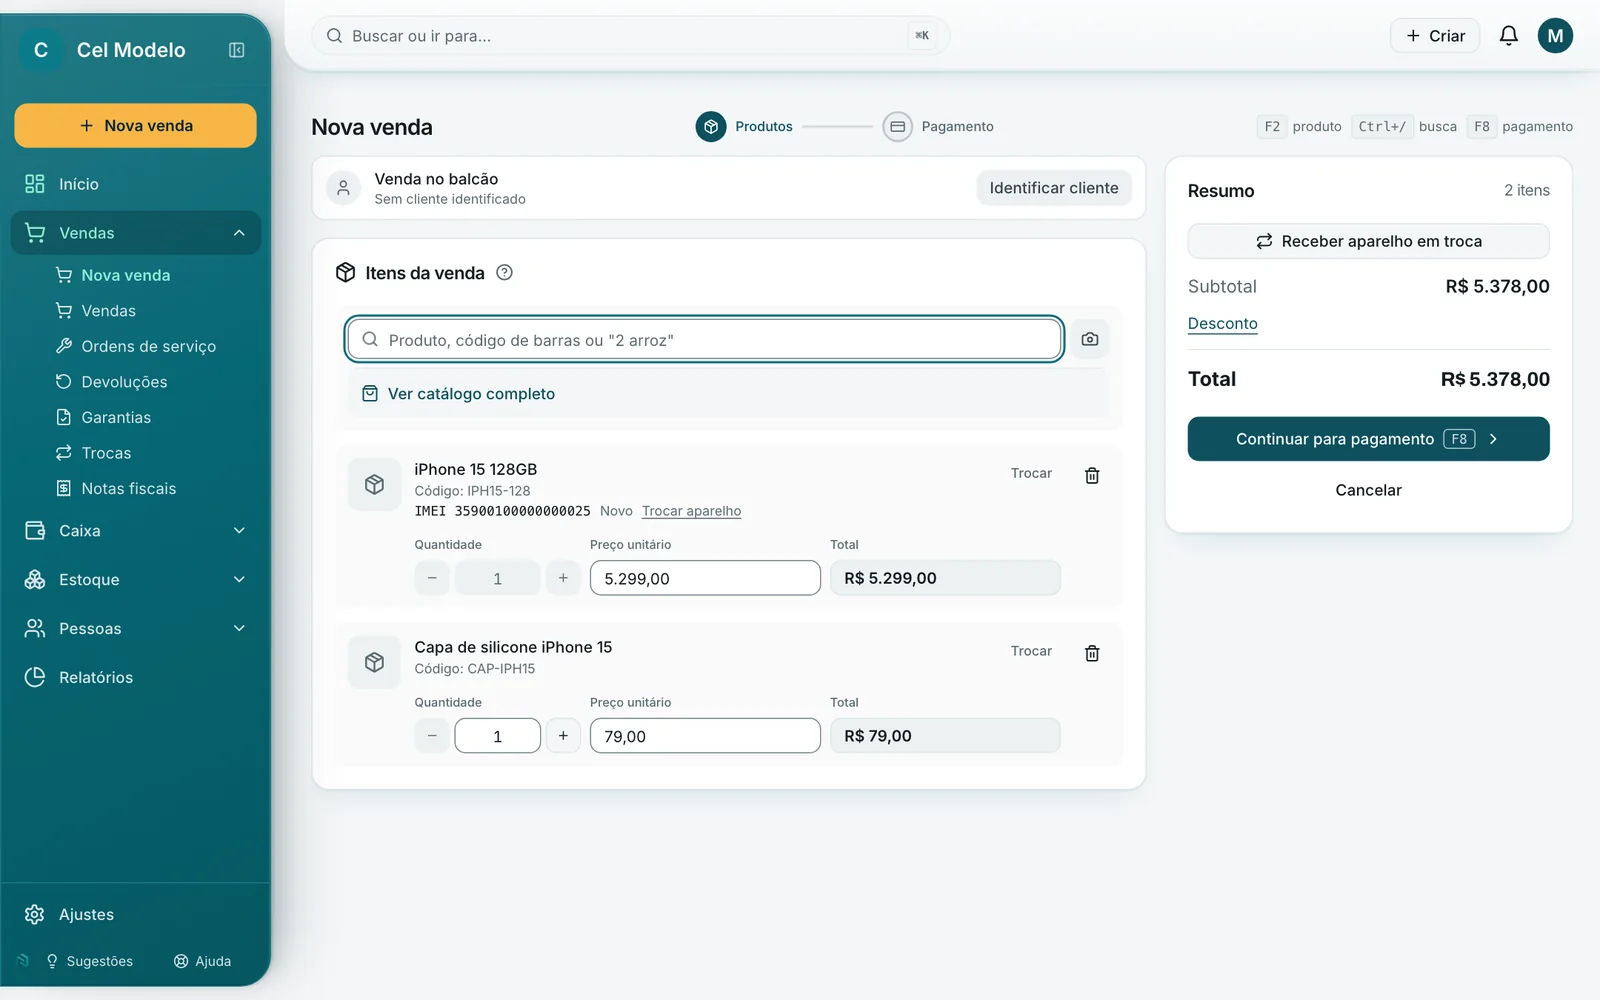Open user avatar M menu

click(x=1555, y=36)
